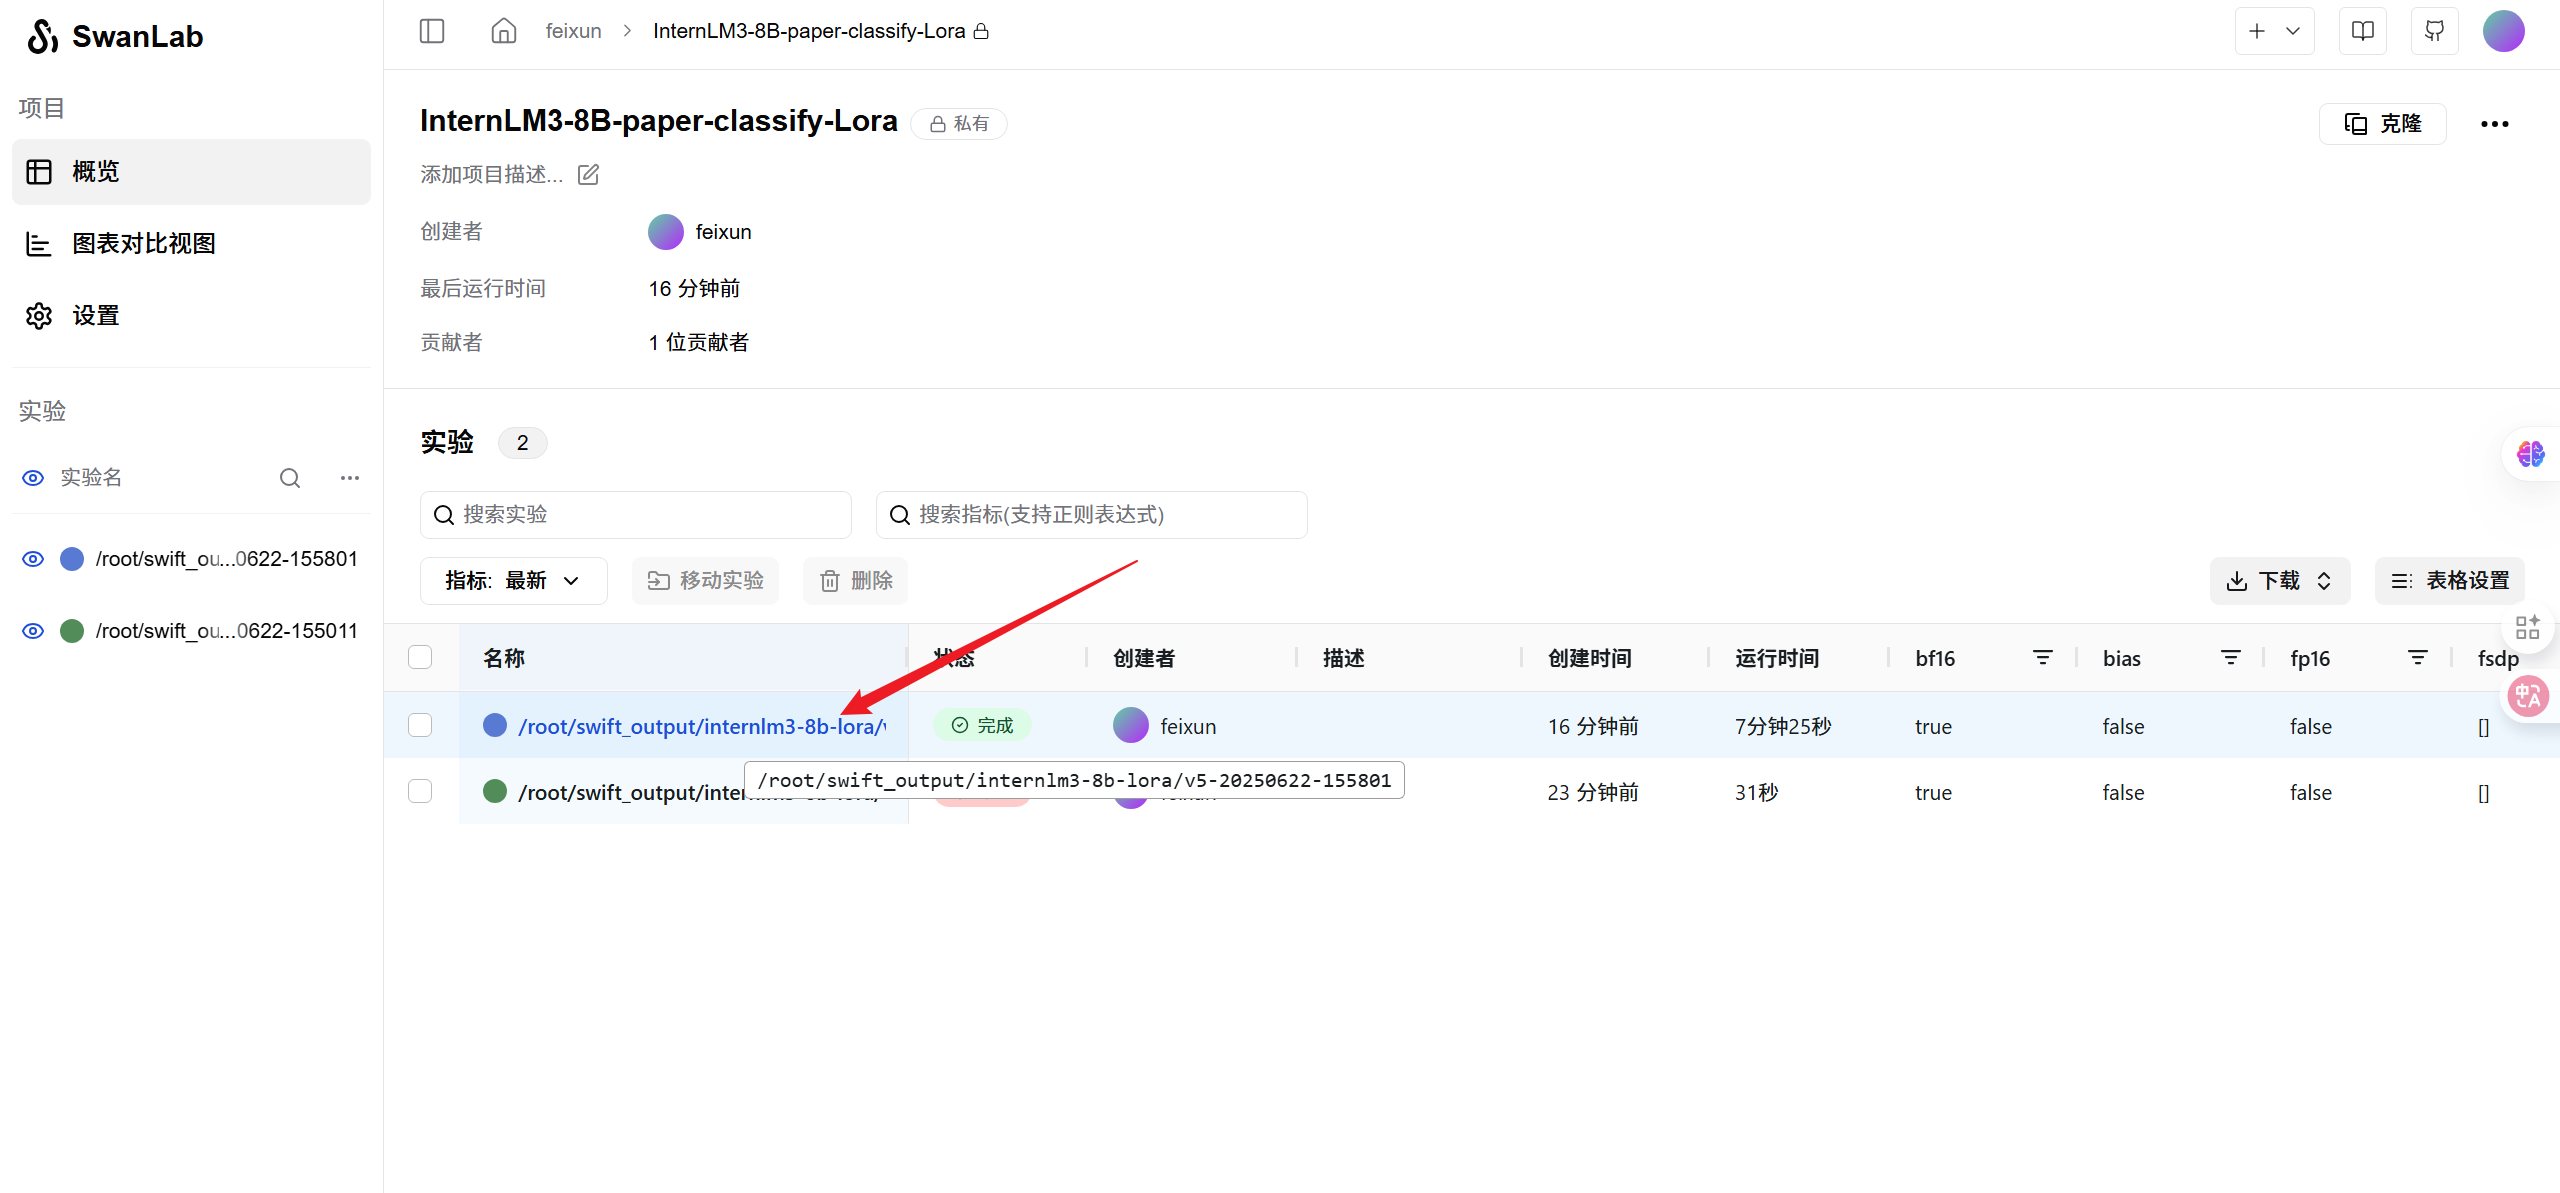This screenshot has width=2560, height=1193.
Task: Open 设置 settings in sidebar
Action: tap(191, 316)
